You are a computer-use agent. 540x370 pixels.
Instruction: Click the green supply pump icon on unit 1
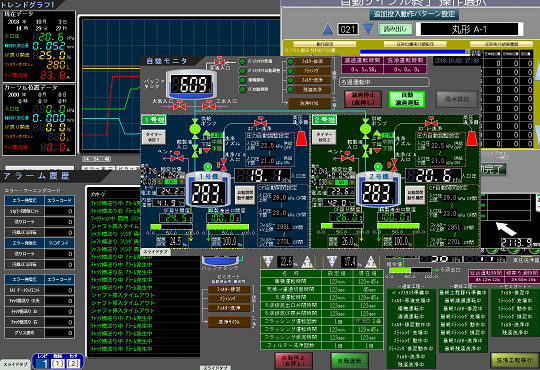pyautogui.click(x=195, y=129)
